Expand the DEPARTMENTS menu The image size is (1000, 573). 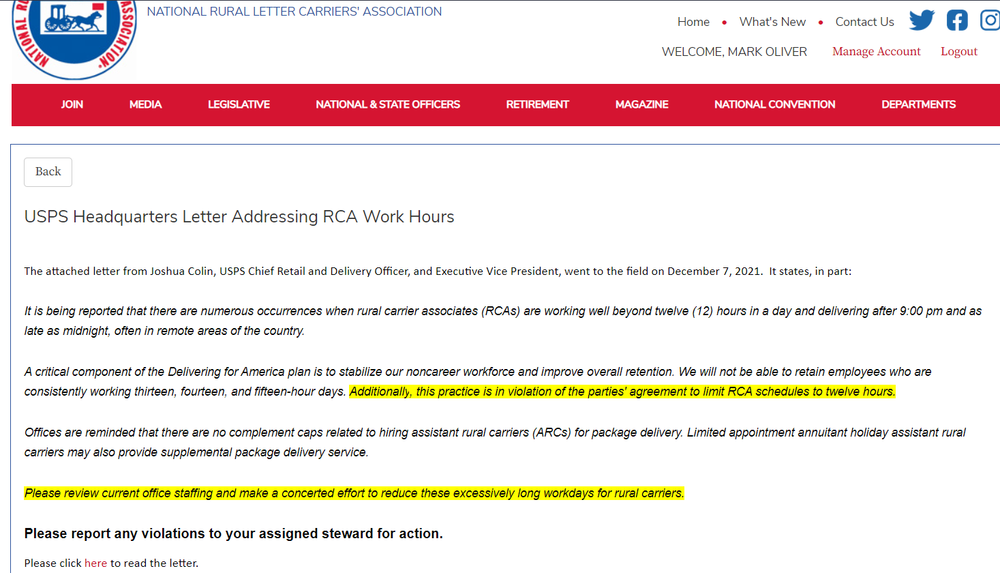click(918, 105)
